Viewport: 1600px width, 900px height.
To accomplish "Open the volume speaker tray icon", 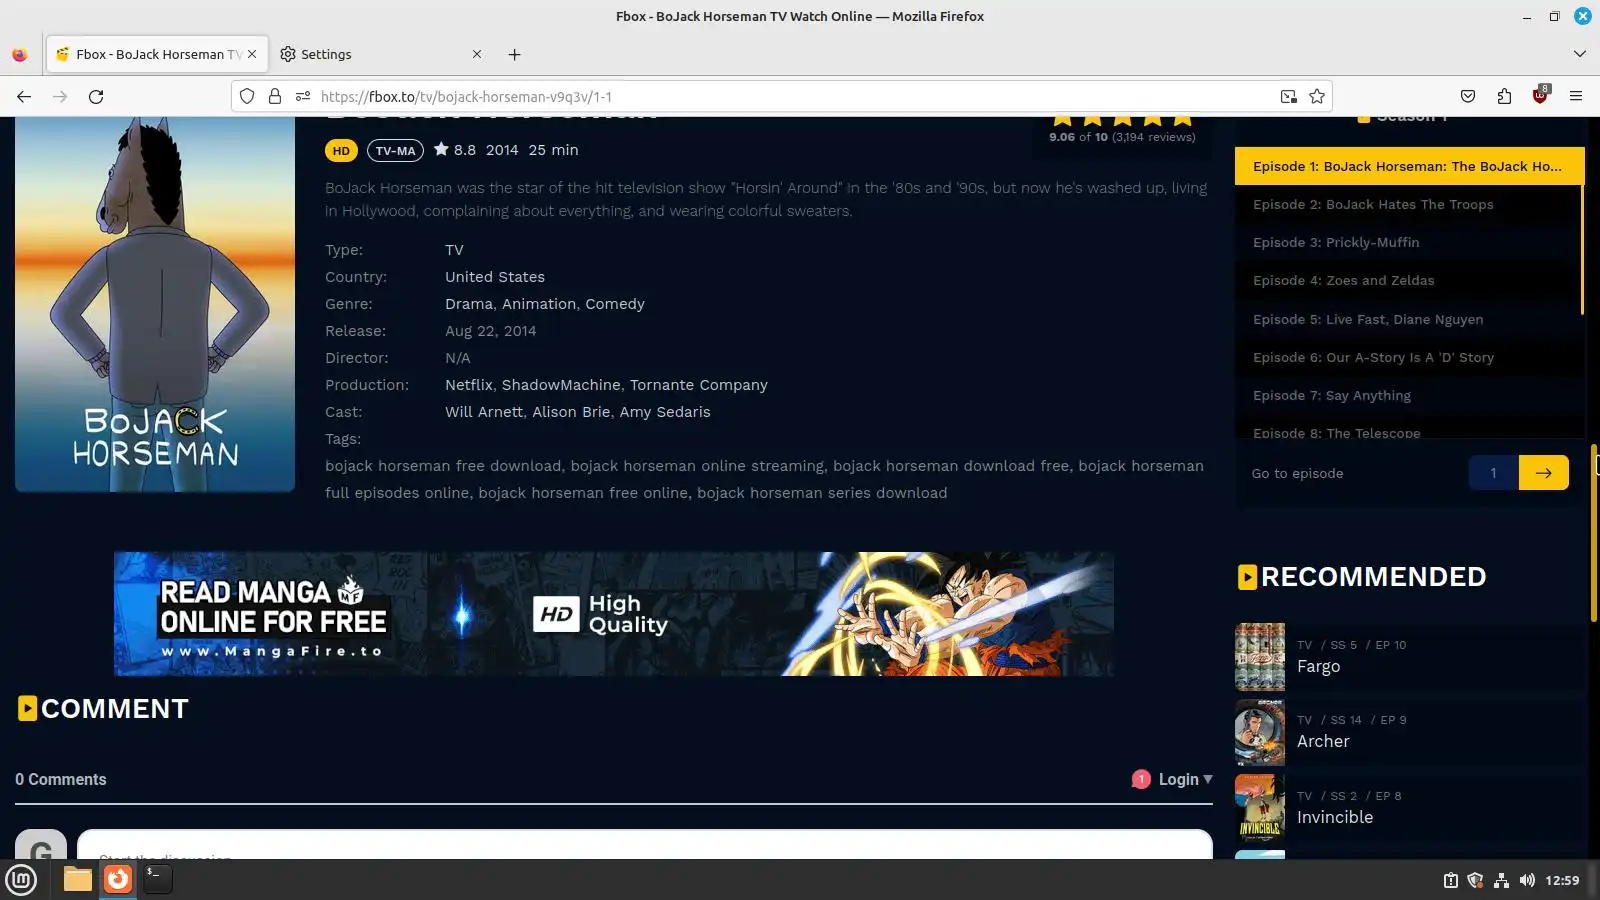I will coord(1527,880).
